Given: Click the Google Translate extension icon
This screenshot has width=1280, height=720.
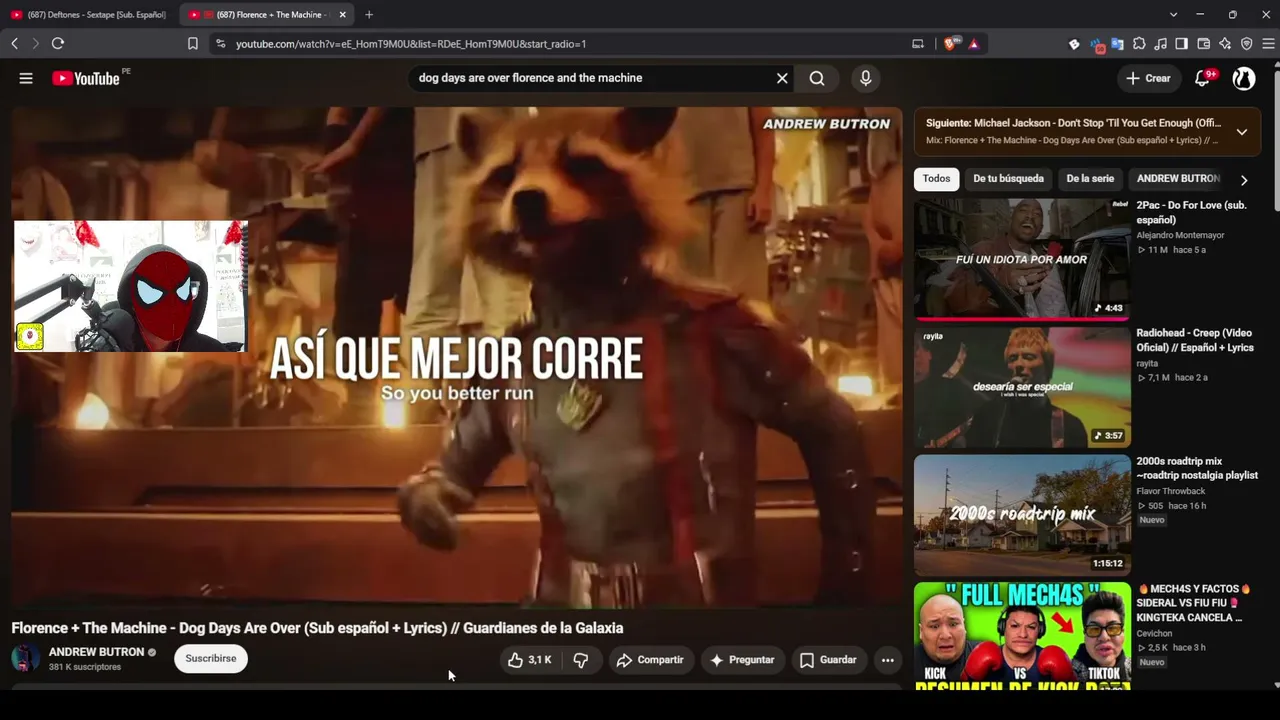Looking at the screenshot, I should pyautogui.click(x=1117, y=44).
